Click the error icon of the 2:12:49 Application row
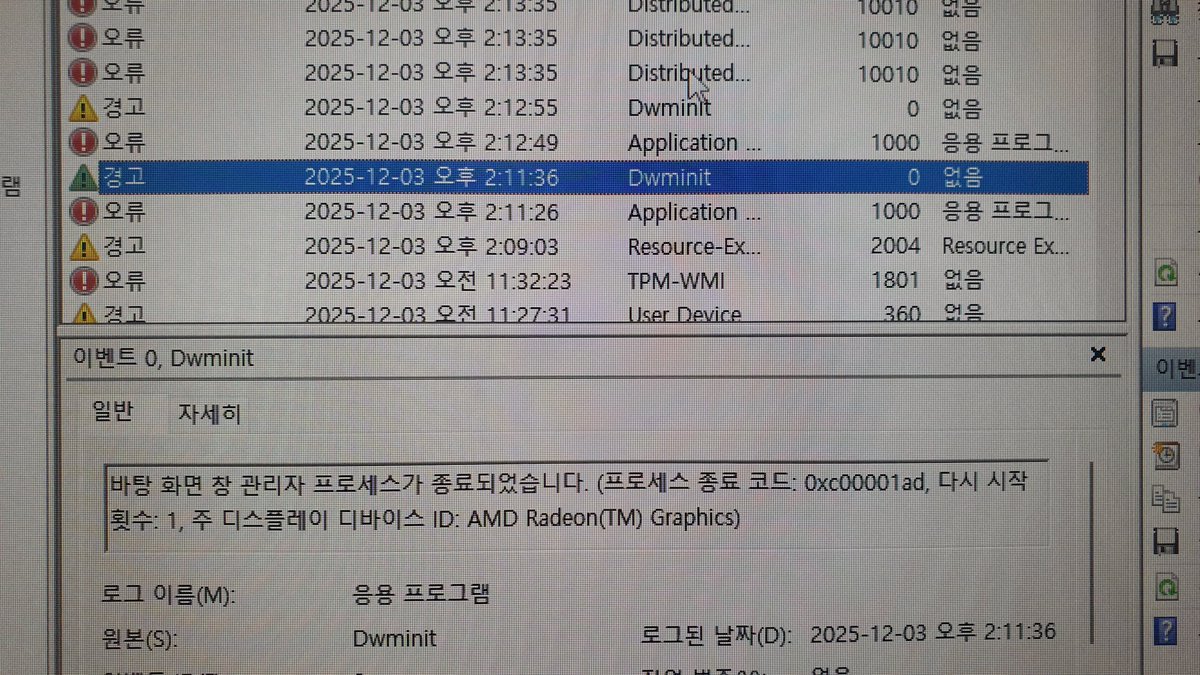 click(84, 143)
